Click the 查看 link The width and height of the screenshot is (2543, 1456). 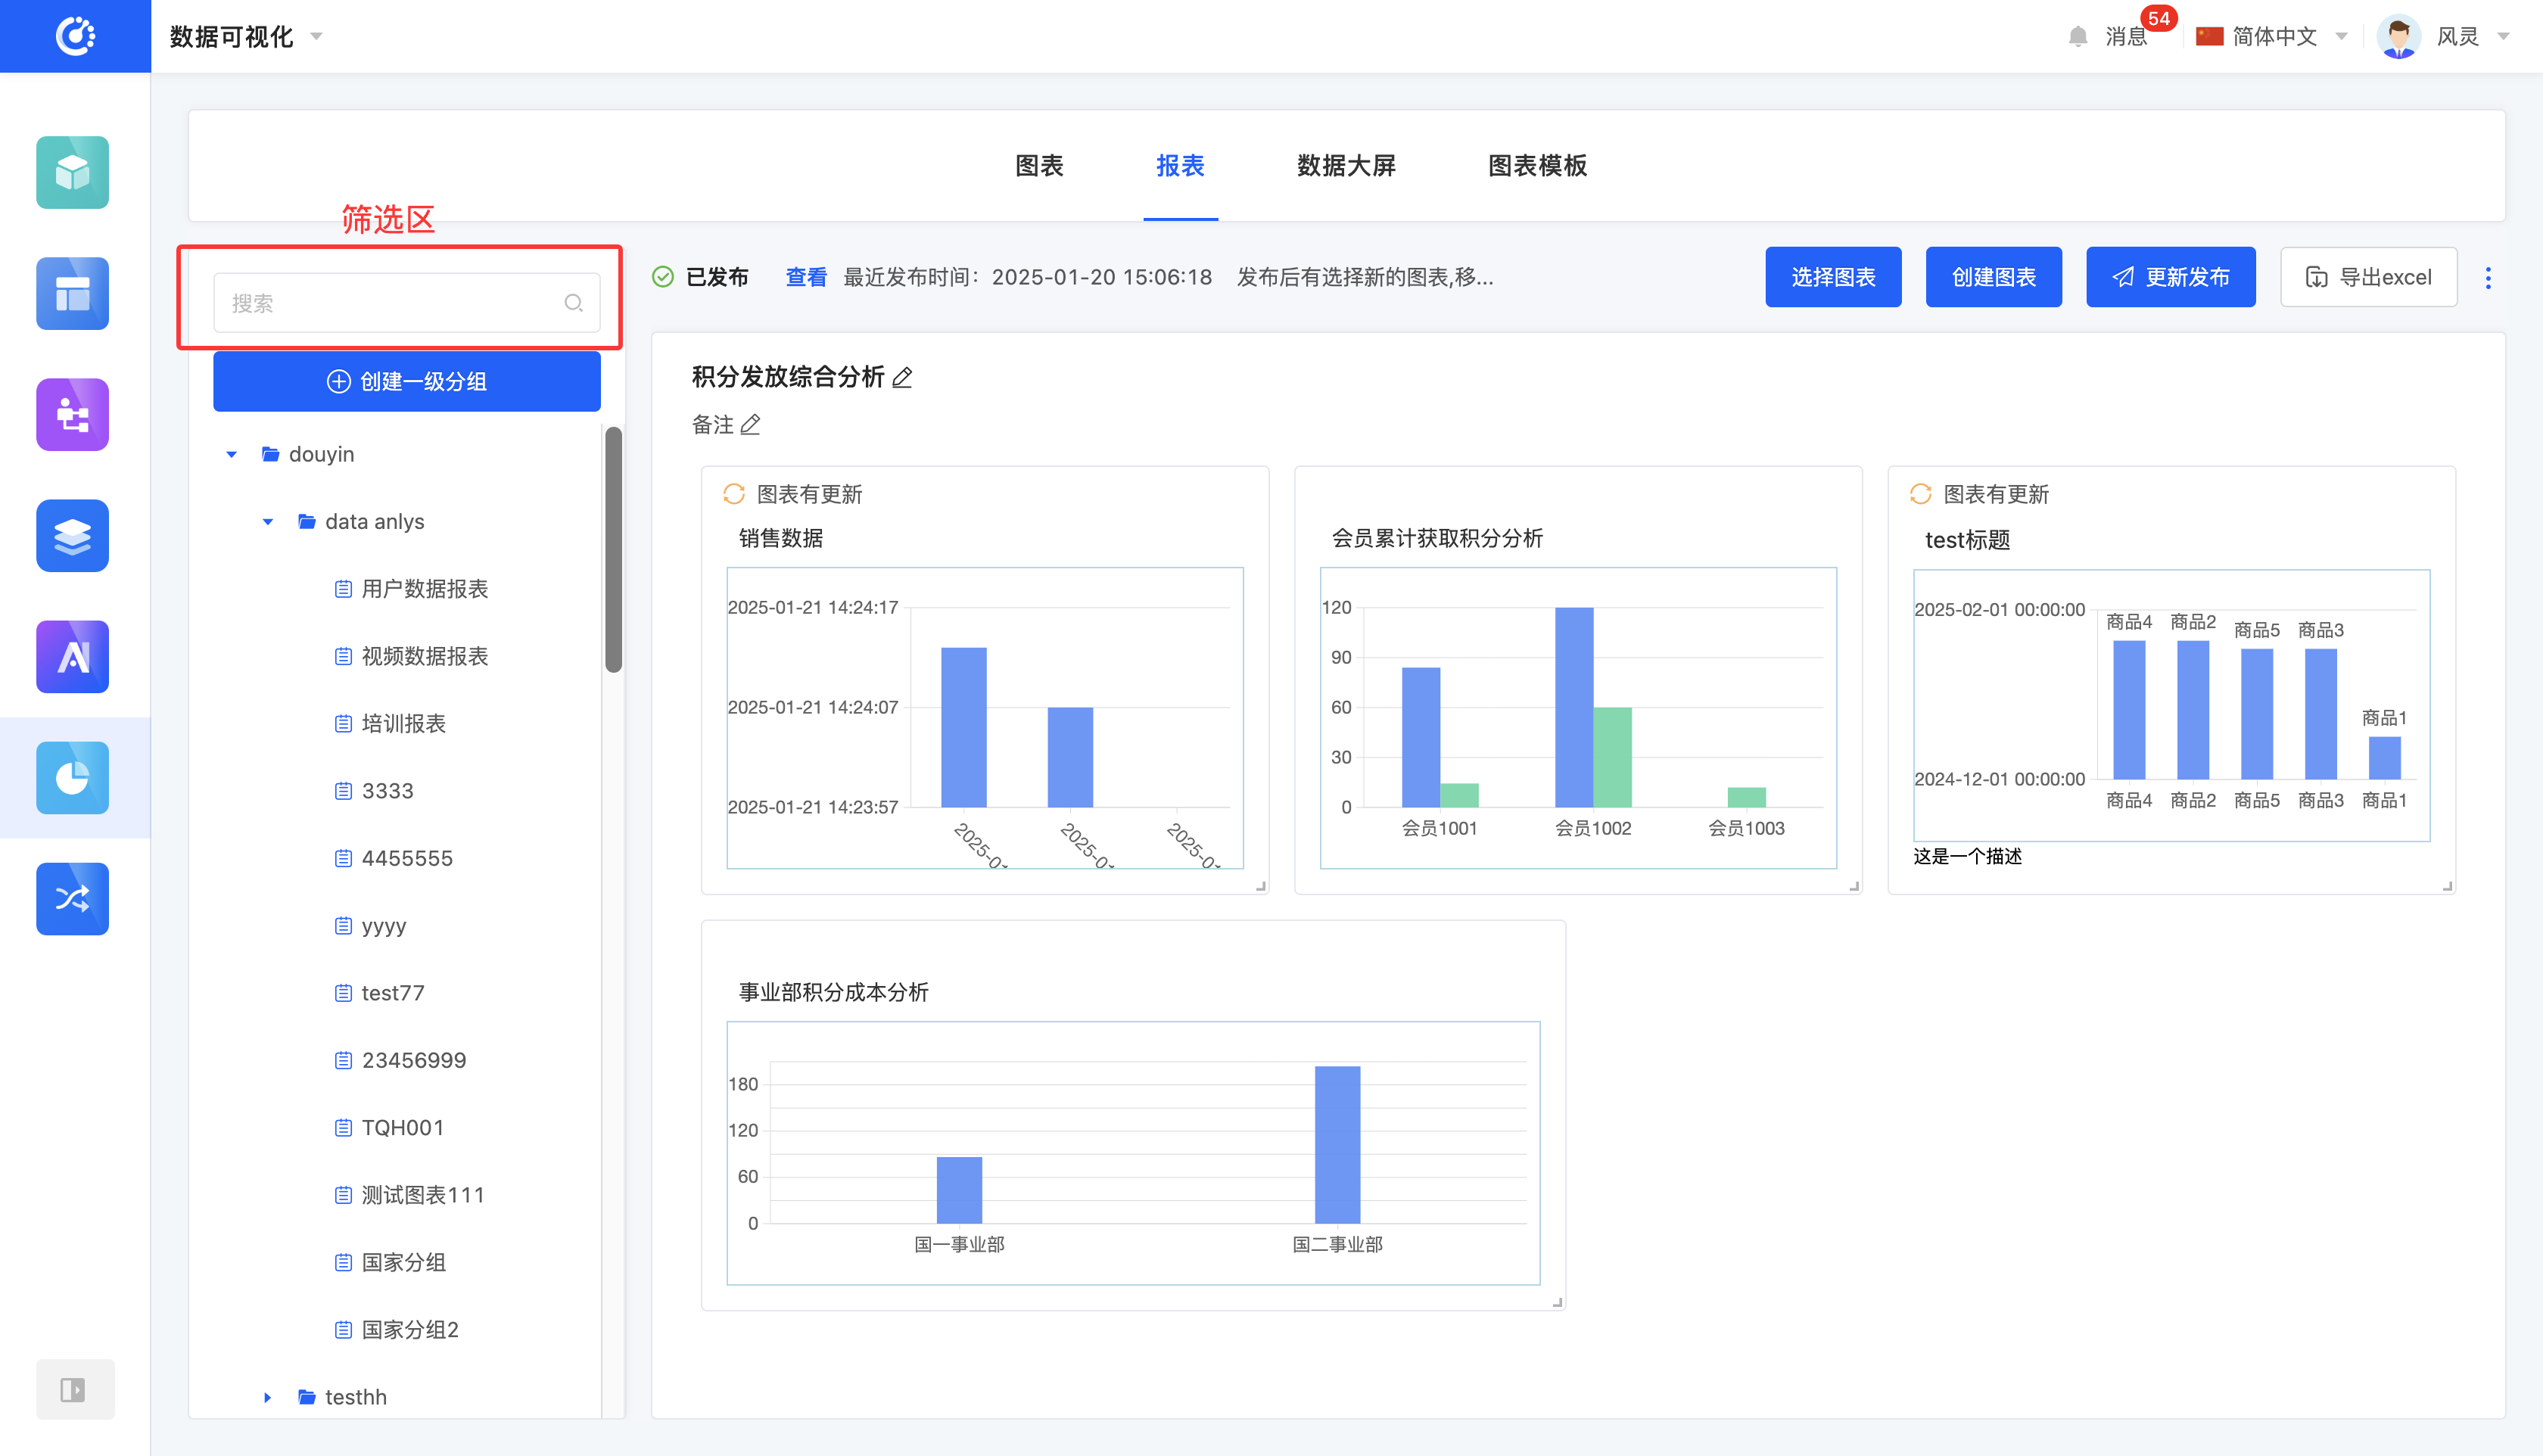click(805, 277)
